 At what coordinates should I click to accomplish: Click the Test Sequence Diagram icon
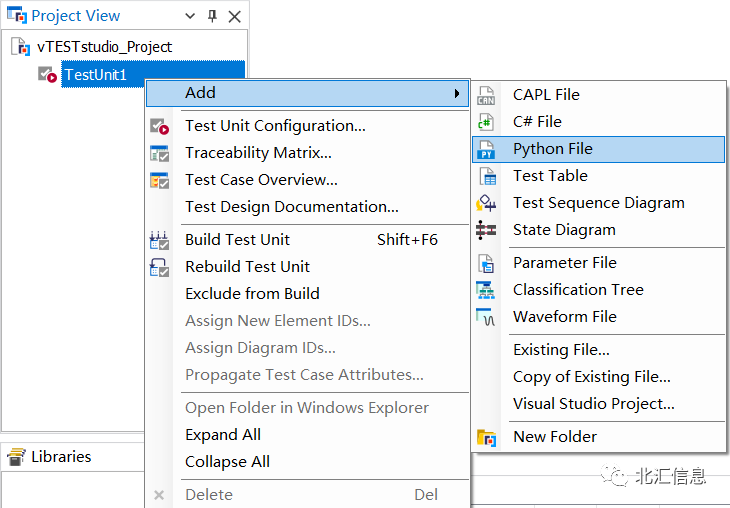(486, 203)
